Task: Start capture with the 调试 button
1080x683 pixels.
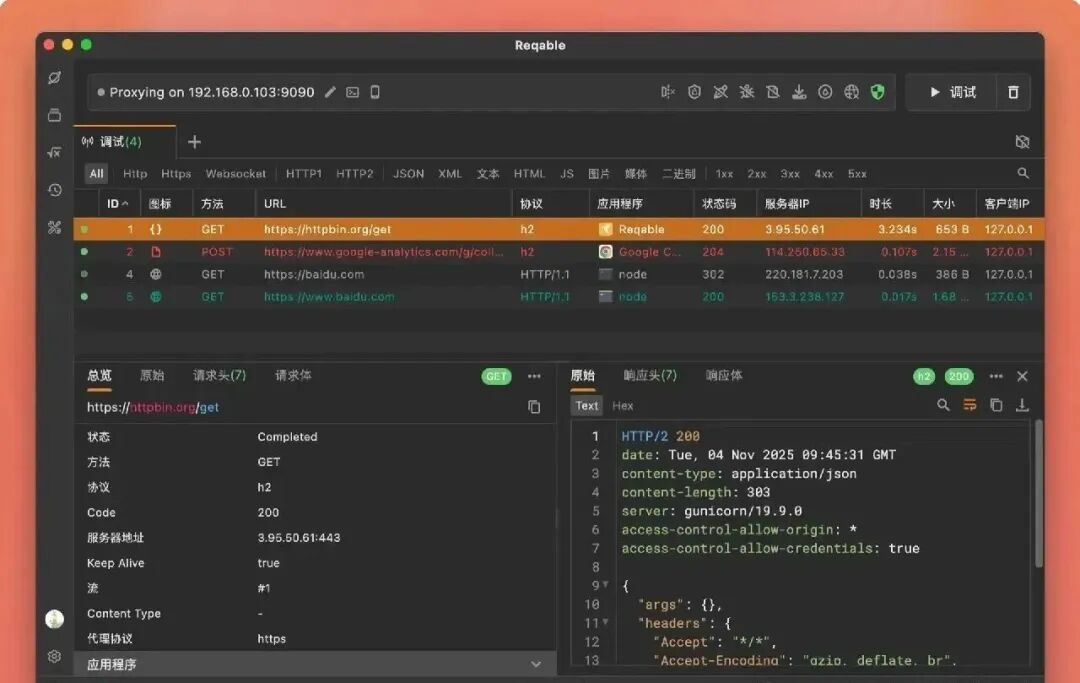Action: coord(953,92)
